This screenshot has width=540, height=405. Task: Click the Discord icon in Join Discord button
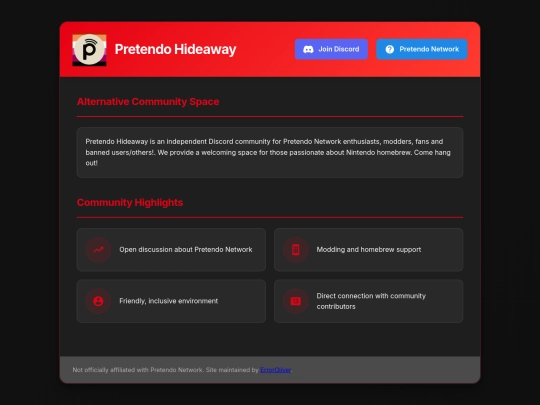coord(308,49)
